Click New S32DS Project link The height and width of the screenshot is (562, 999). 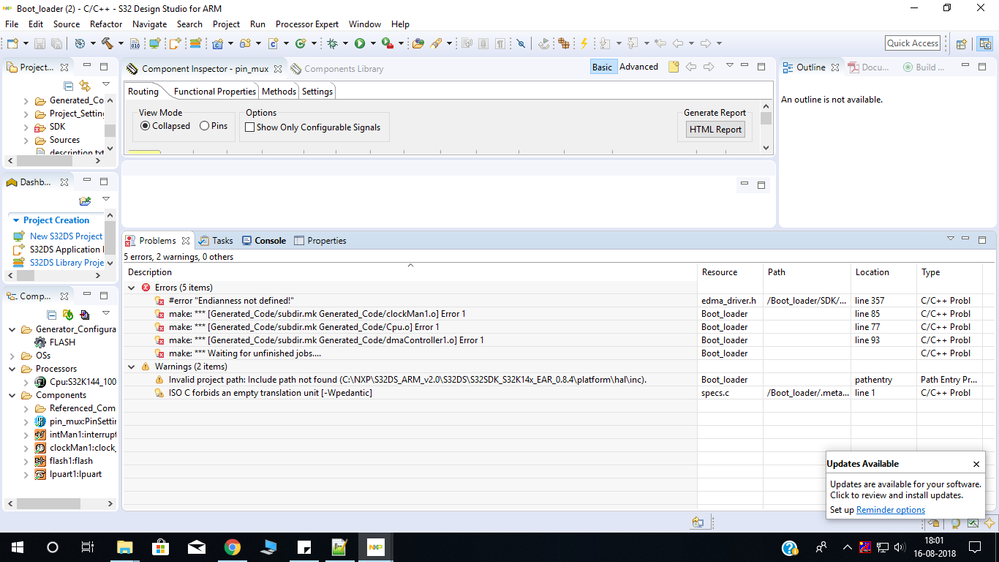point(66,236)
